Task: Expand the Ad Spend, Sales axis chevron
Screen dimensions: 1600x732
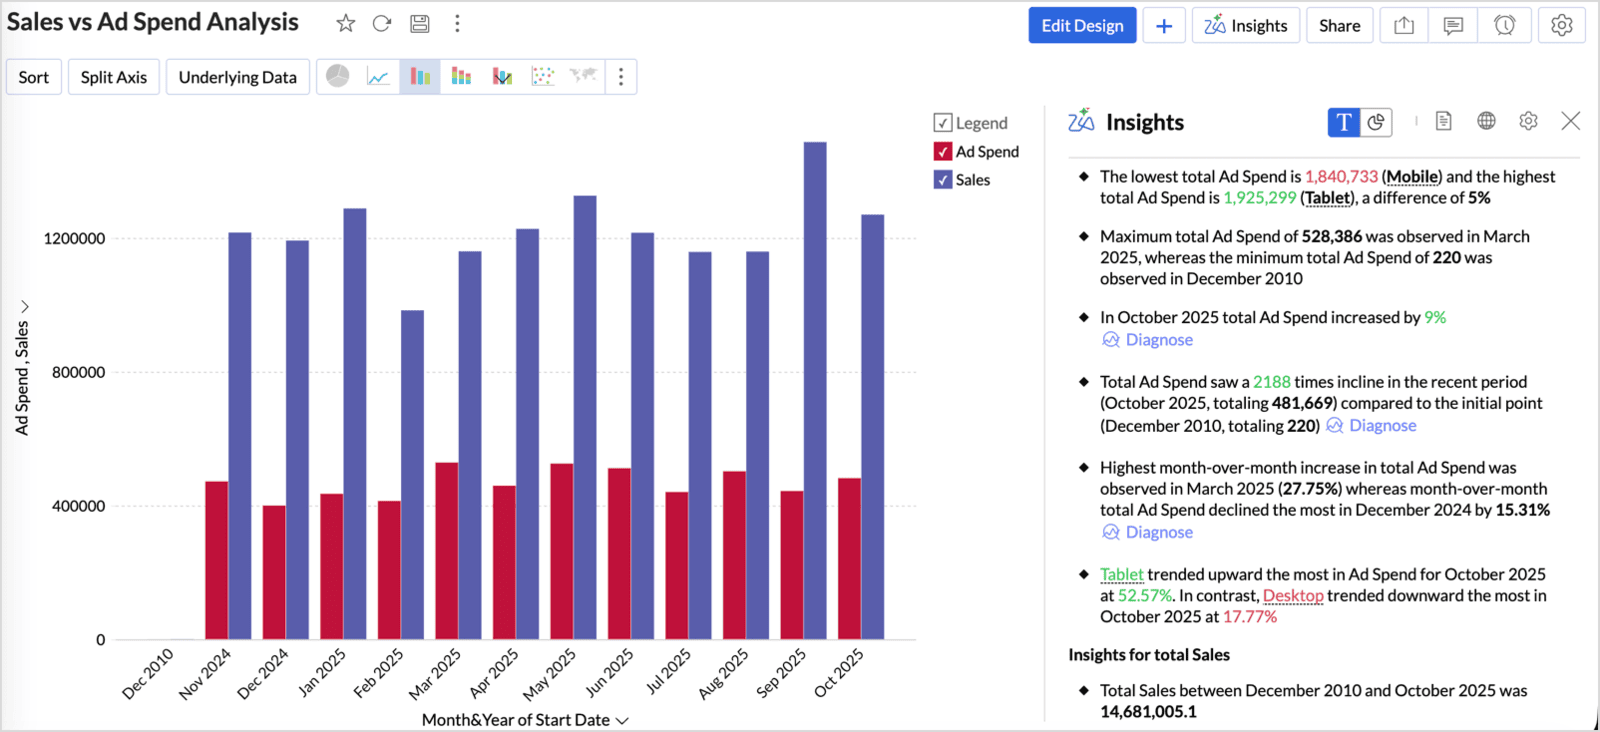Action: (x=24, y=307)
